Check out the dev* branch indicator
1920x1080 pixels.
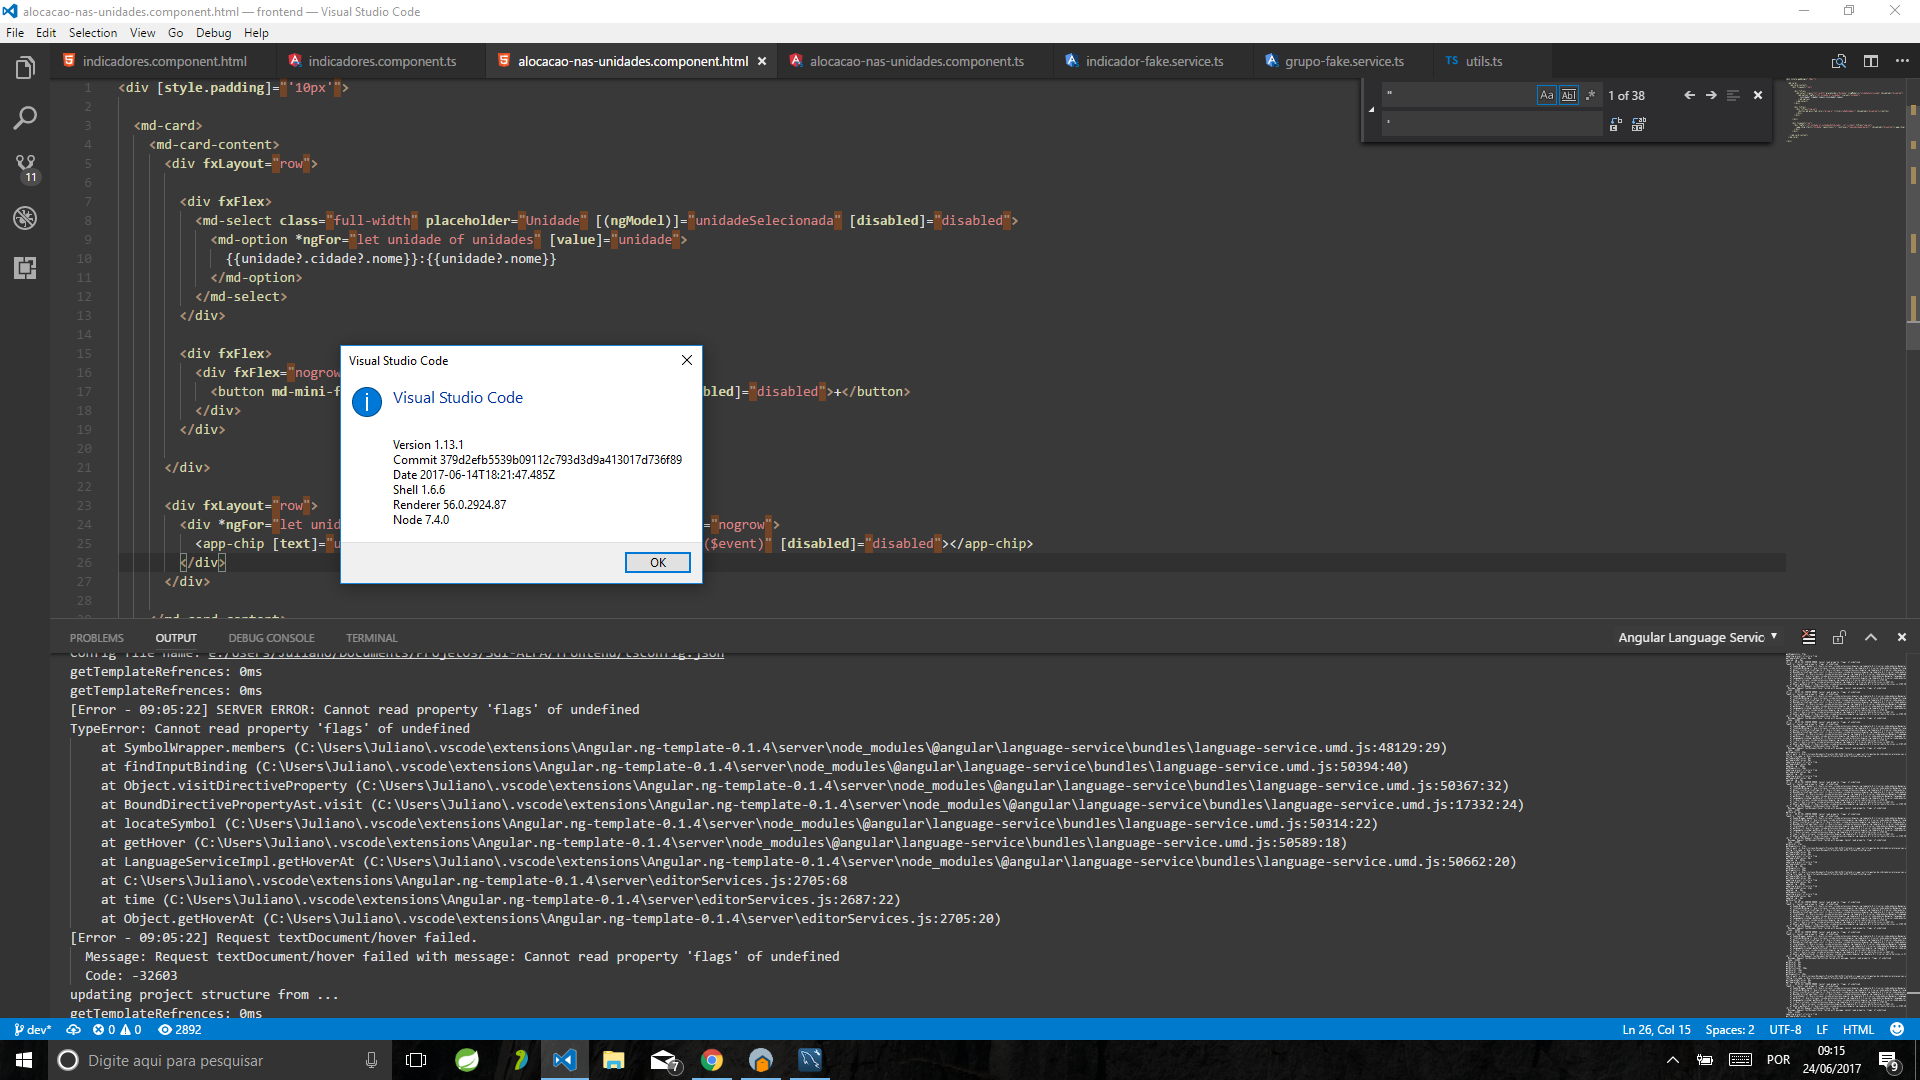tap(32, 1029)
